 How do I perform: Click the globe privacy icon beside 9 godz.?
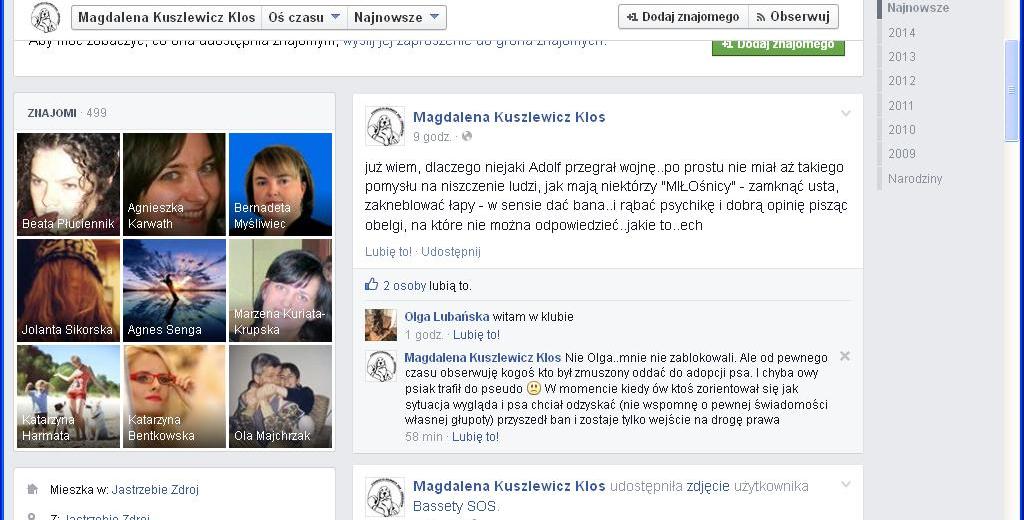click(x=466, y=137)
